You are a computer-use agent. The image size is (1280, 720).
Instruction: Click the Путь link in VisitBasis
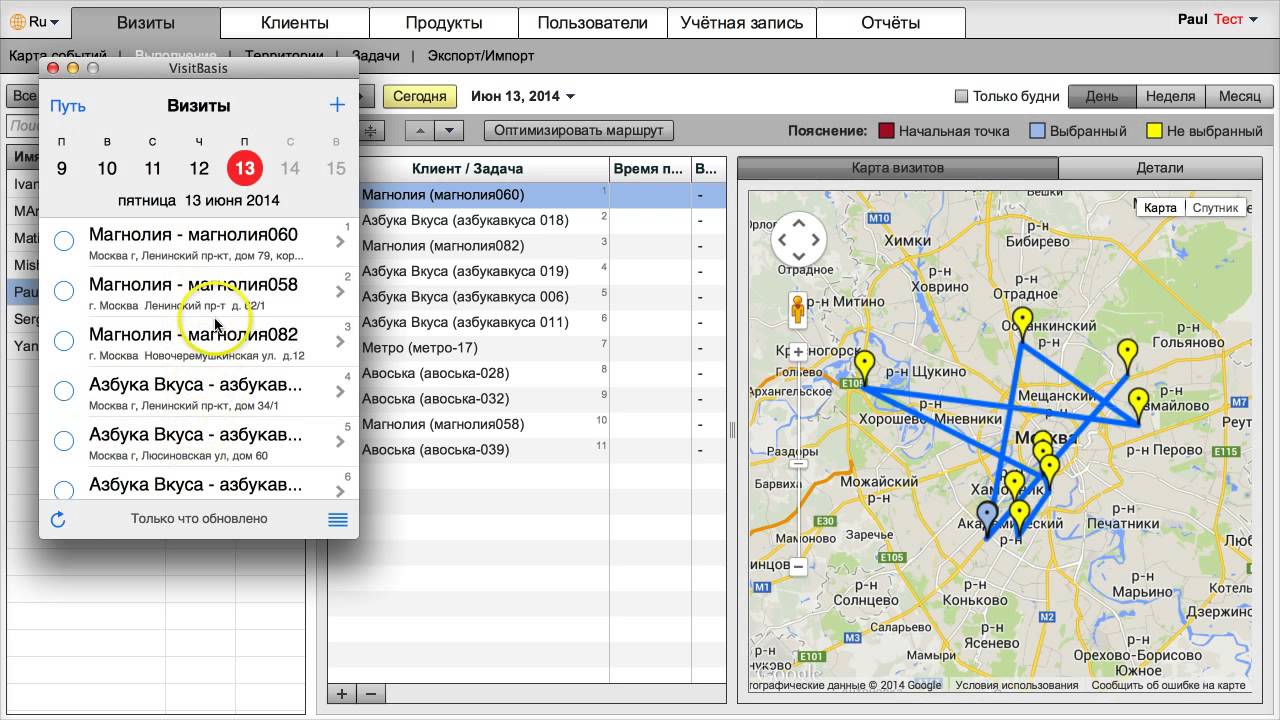pyautogui.click(x=68, y=106)
